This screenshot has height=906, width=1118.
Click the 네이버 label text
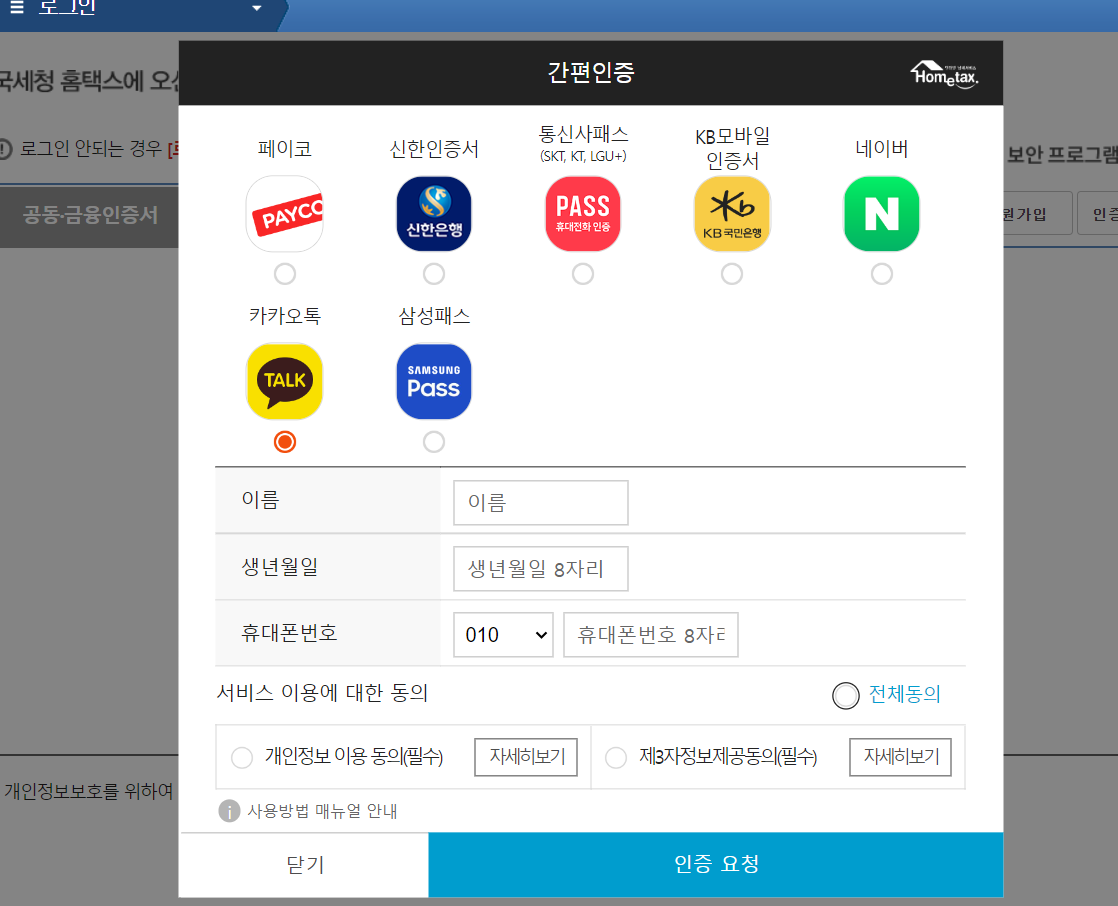click(x=881, y=149)
